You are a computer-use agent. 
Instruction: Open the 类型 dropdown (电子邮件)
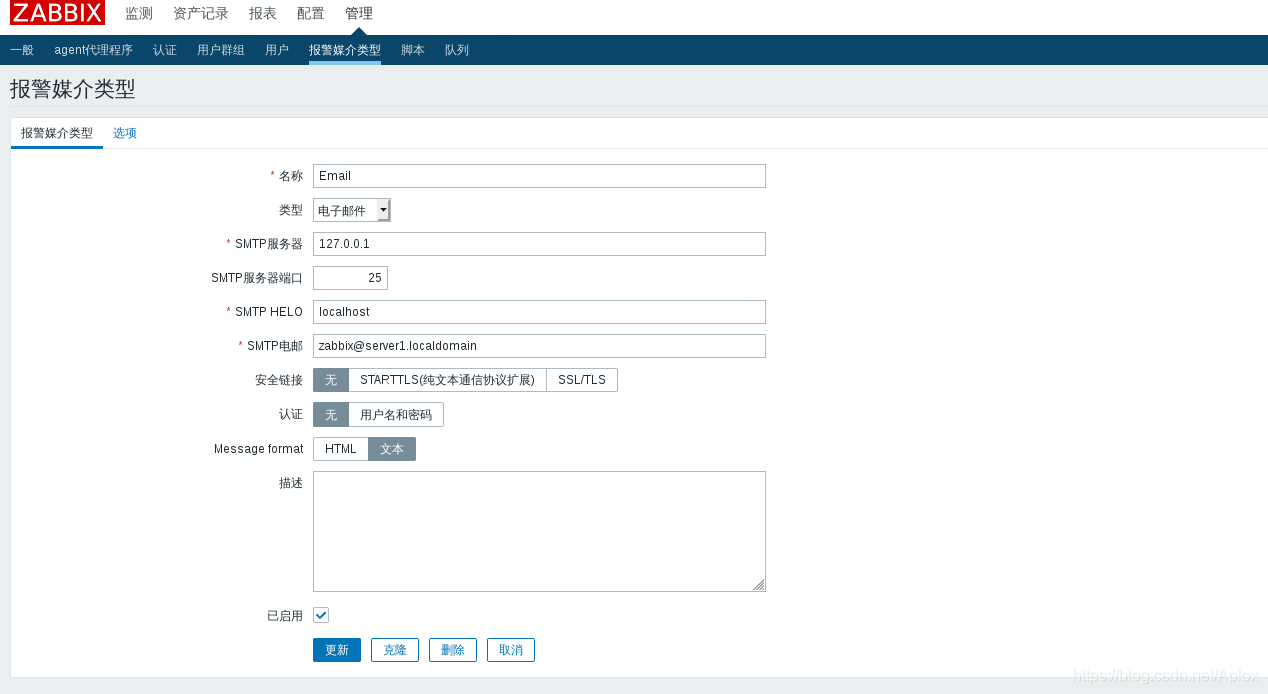(352, 210)
